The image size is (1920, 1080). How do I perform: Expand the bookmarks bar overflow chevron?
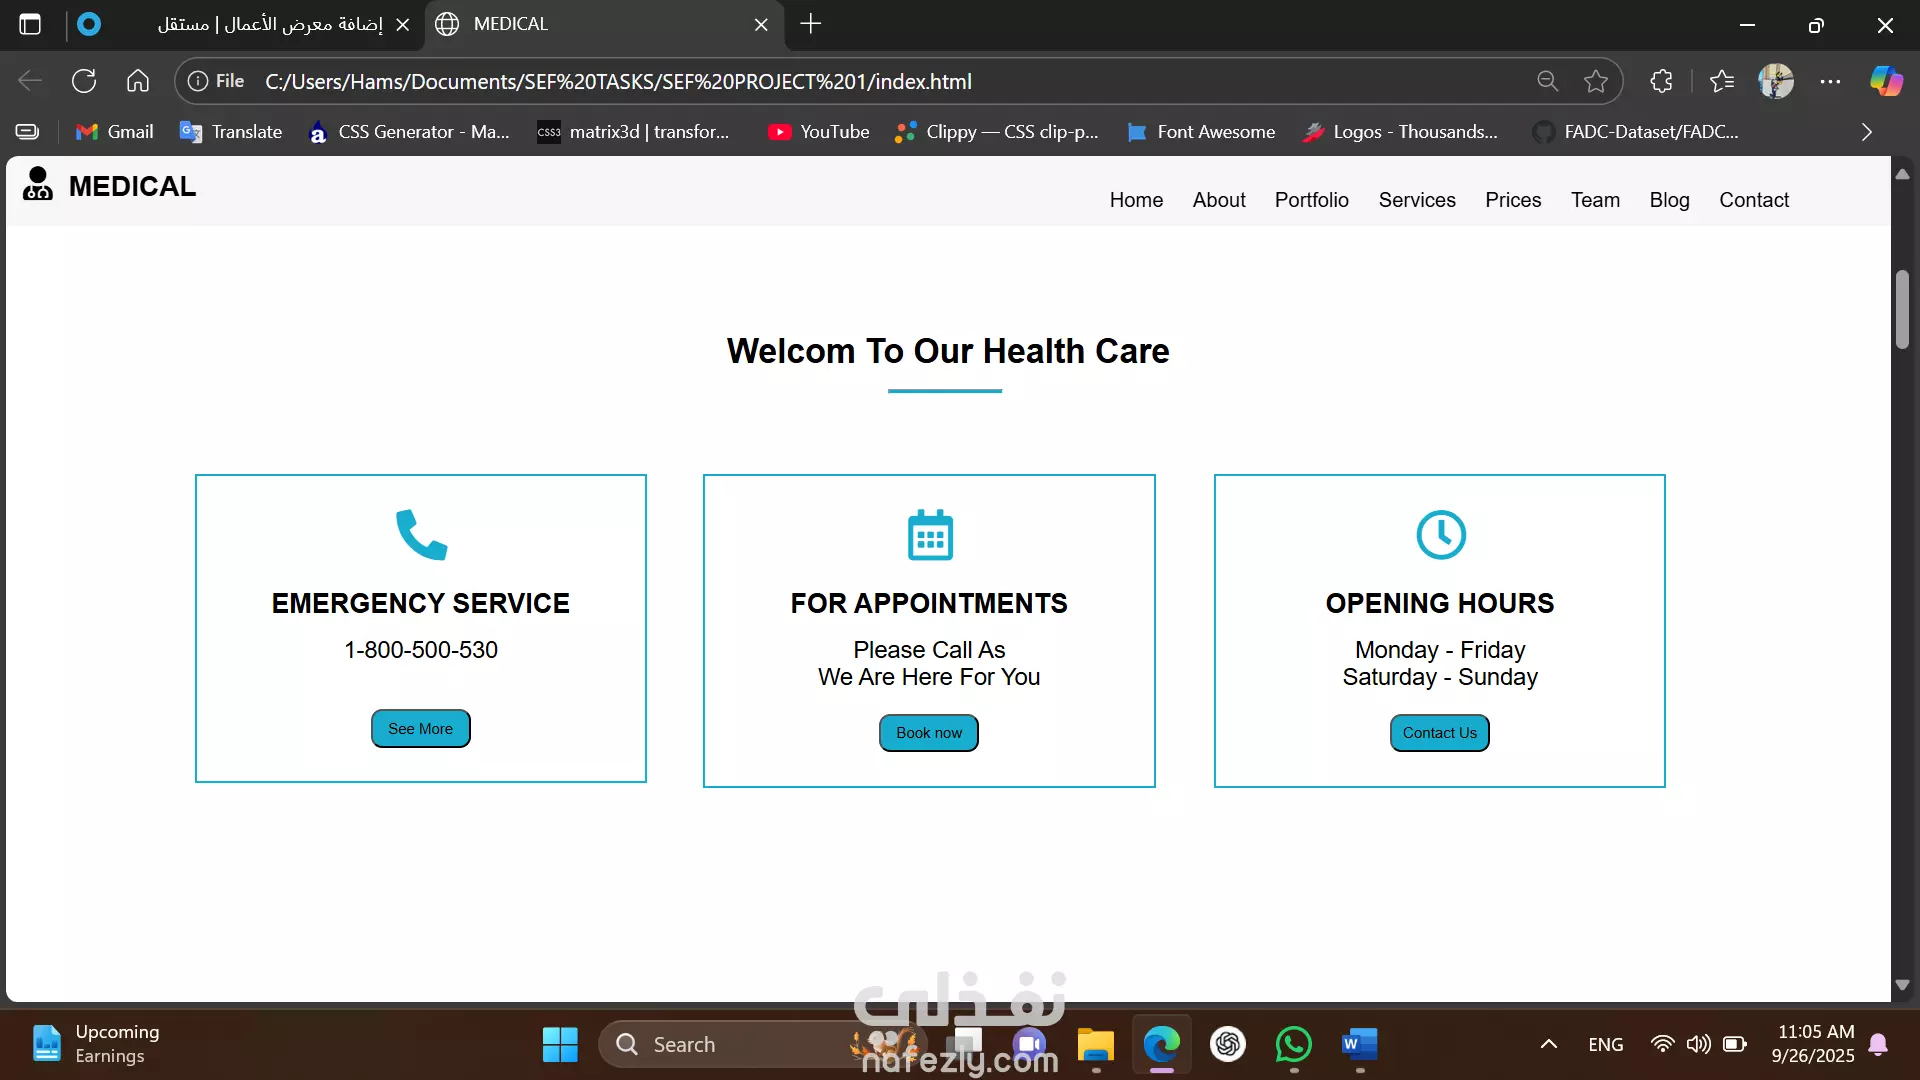1866,132
